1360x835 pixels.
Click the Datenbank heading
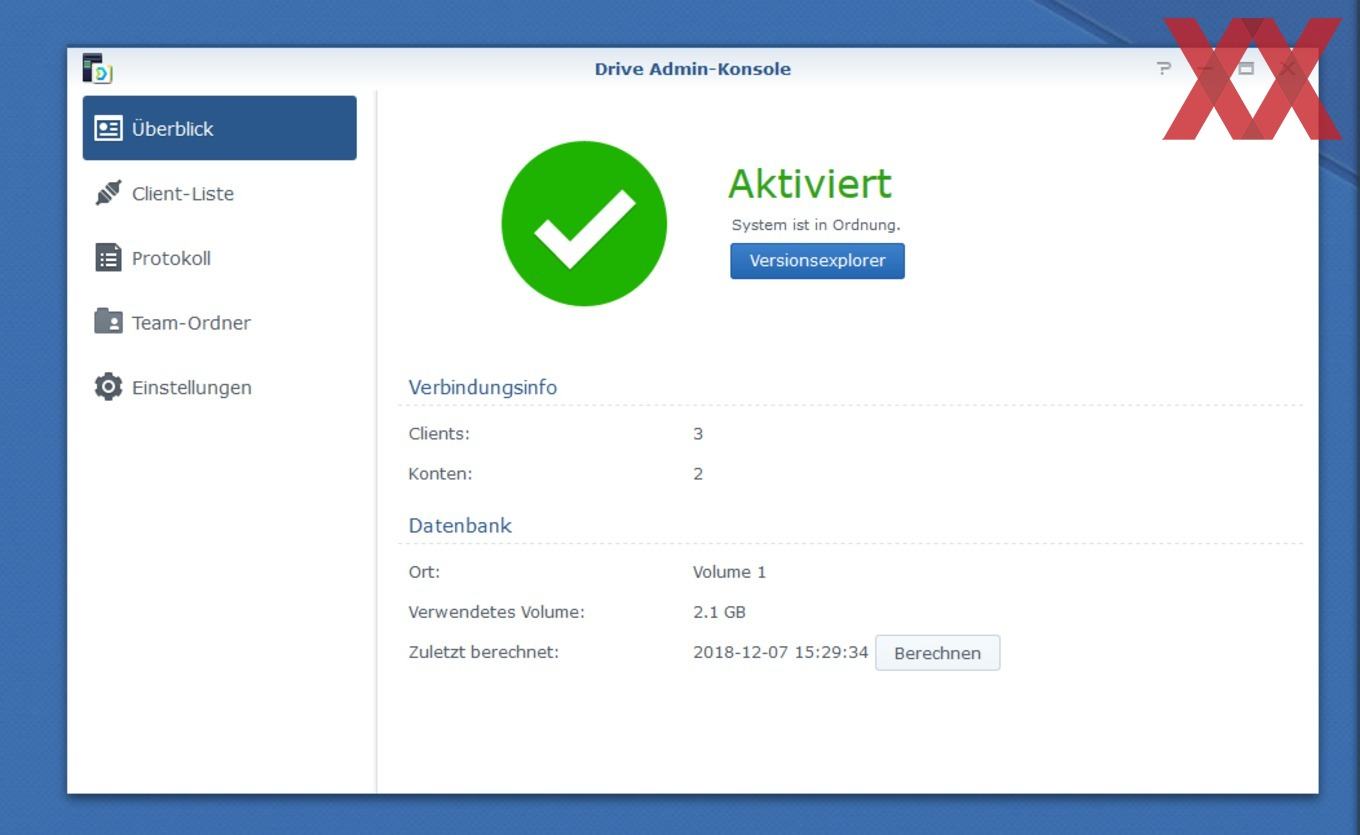pyautogui.click(x=459, y=525)
